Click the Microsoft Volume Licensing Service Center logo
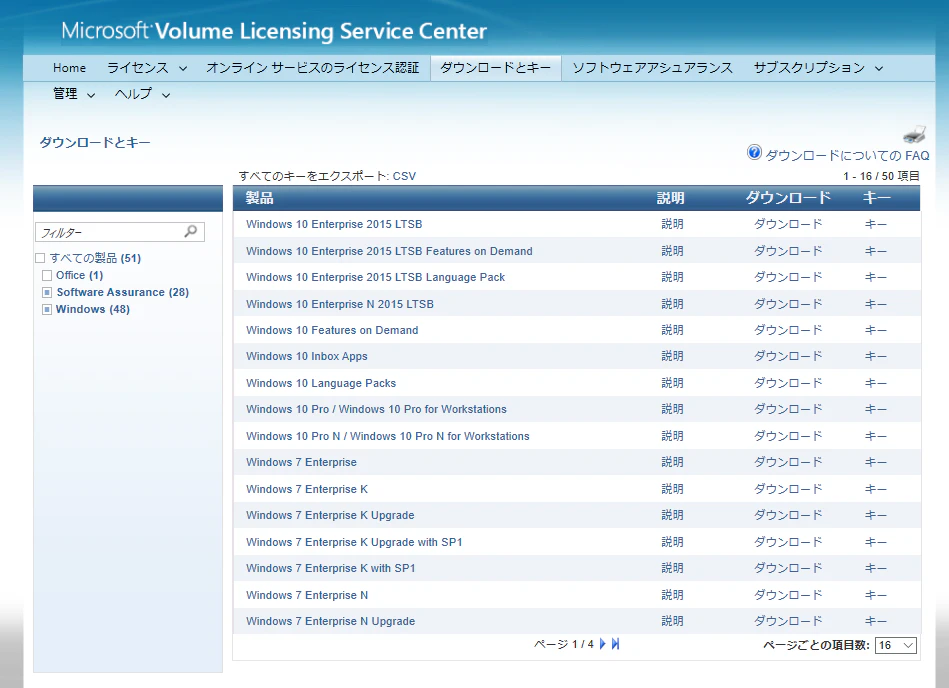 coord(274,31)
